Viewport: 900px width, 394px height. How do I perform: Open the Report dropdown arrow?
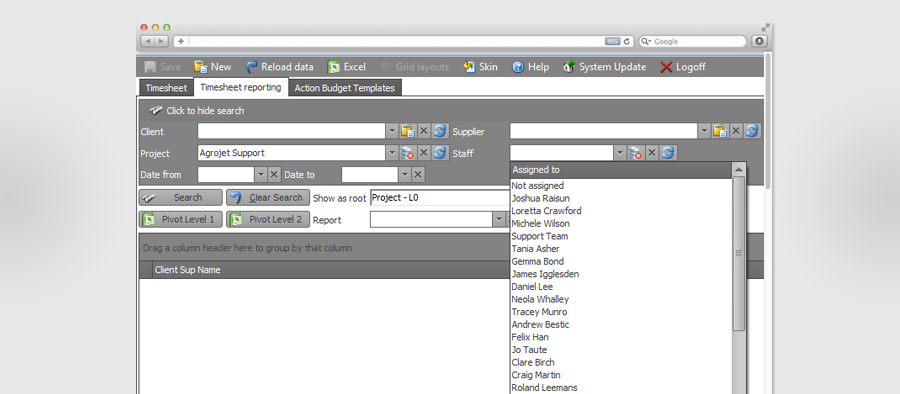click(498, 219)
